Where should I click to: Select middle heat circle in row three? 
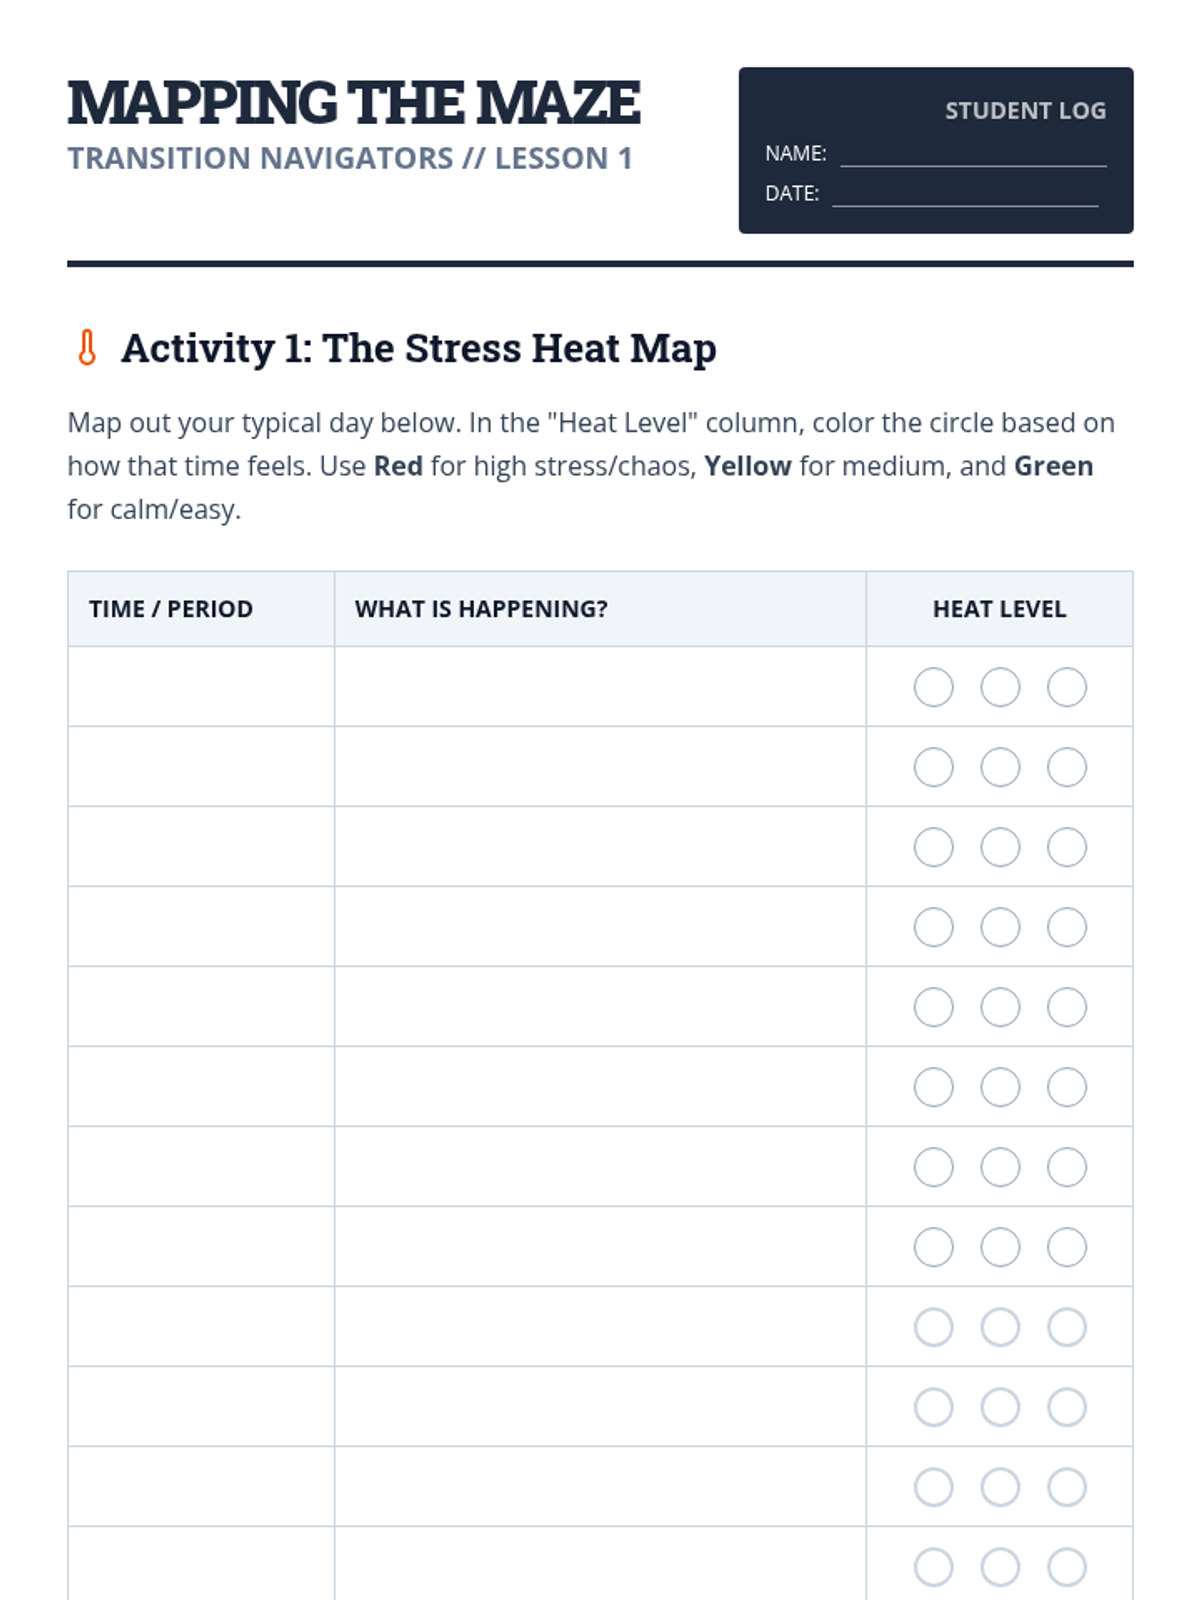coord(1000,847)
